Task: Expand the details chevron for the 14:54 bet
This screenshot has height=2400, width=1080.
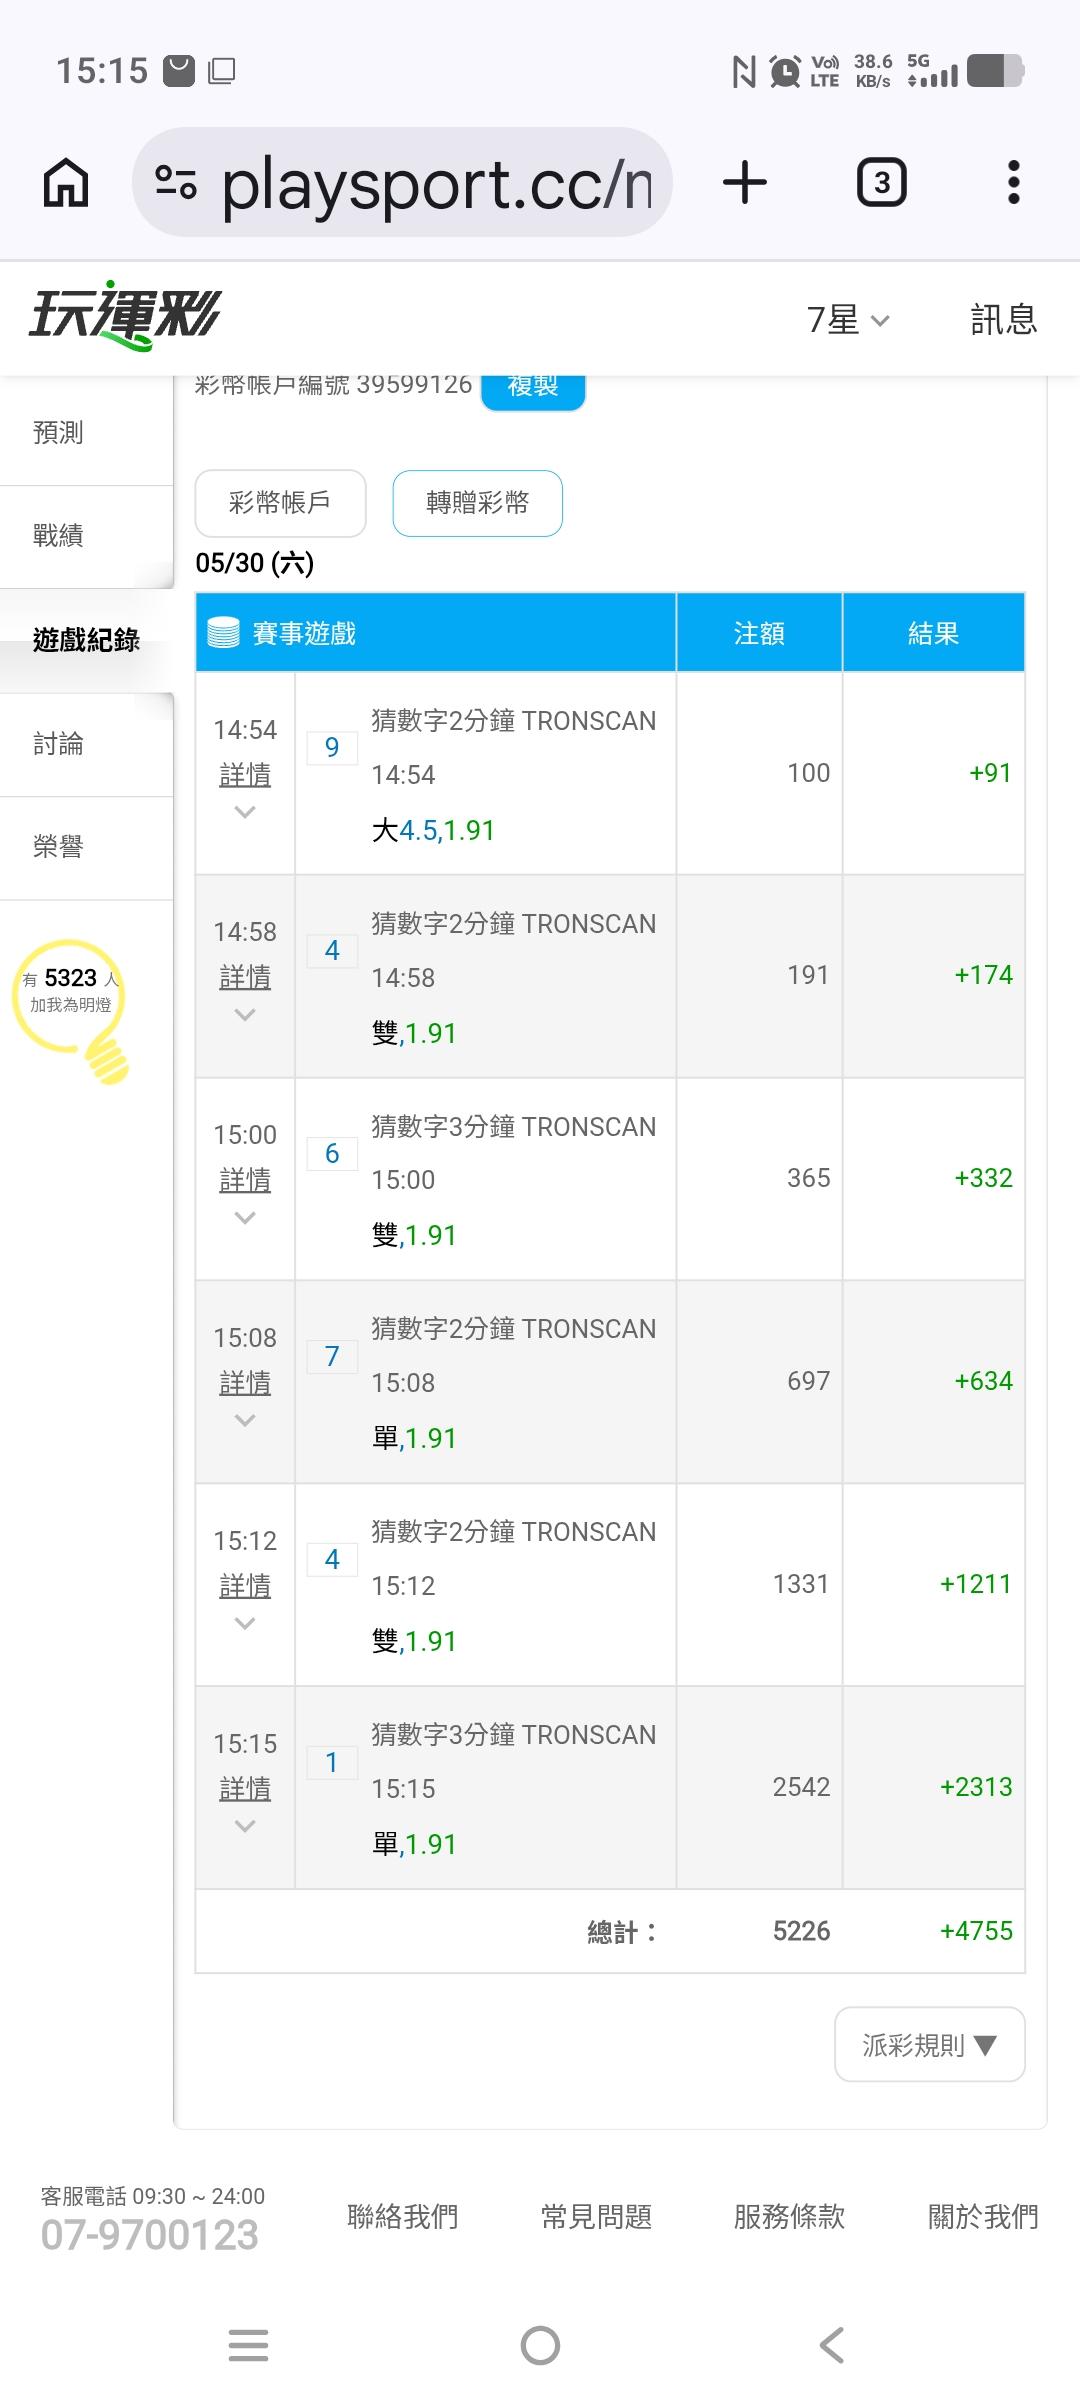Action: click(x=245, y=812)
